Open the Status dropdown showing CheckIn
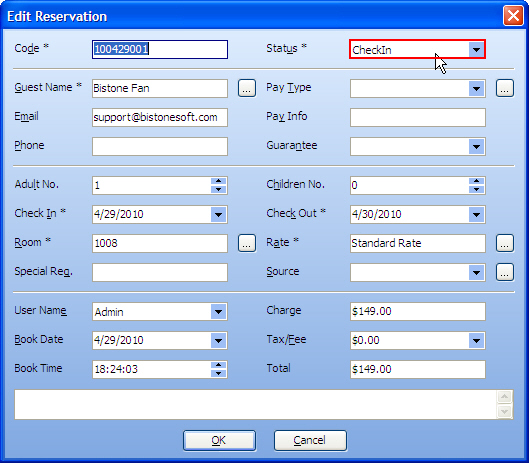Viewport: 529px width, 463px height. tap(476, 50)
